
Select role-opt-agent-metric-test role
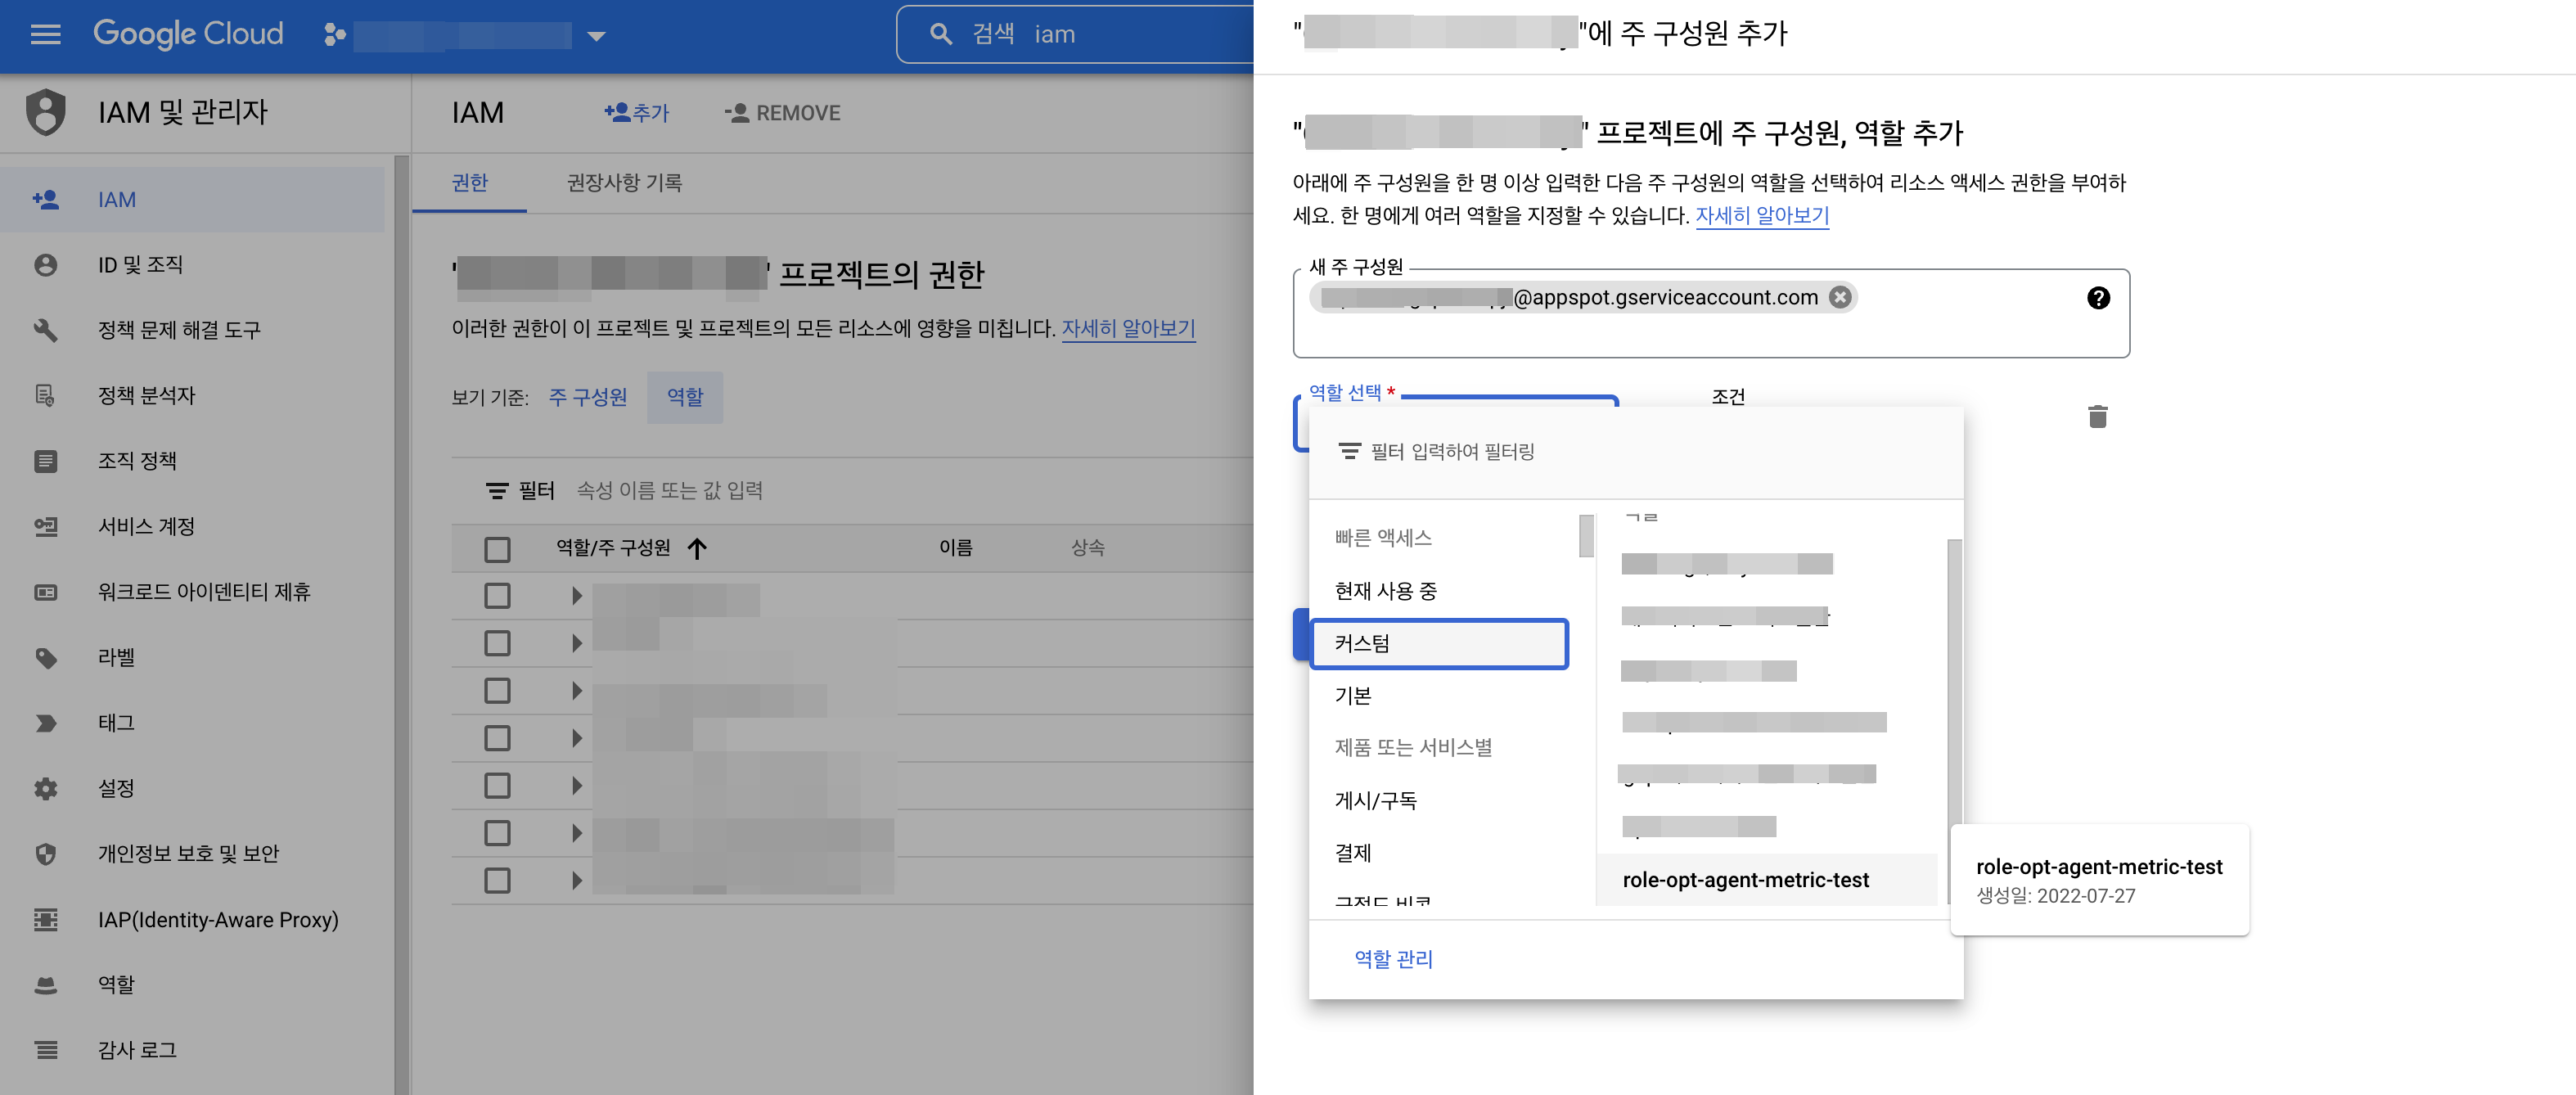[x=1745, y=880]
